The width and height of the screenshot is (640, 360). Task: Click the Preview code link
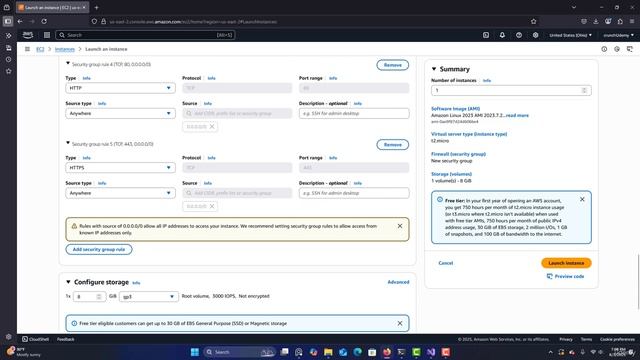[x=565, y=276]
